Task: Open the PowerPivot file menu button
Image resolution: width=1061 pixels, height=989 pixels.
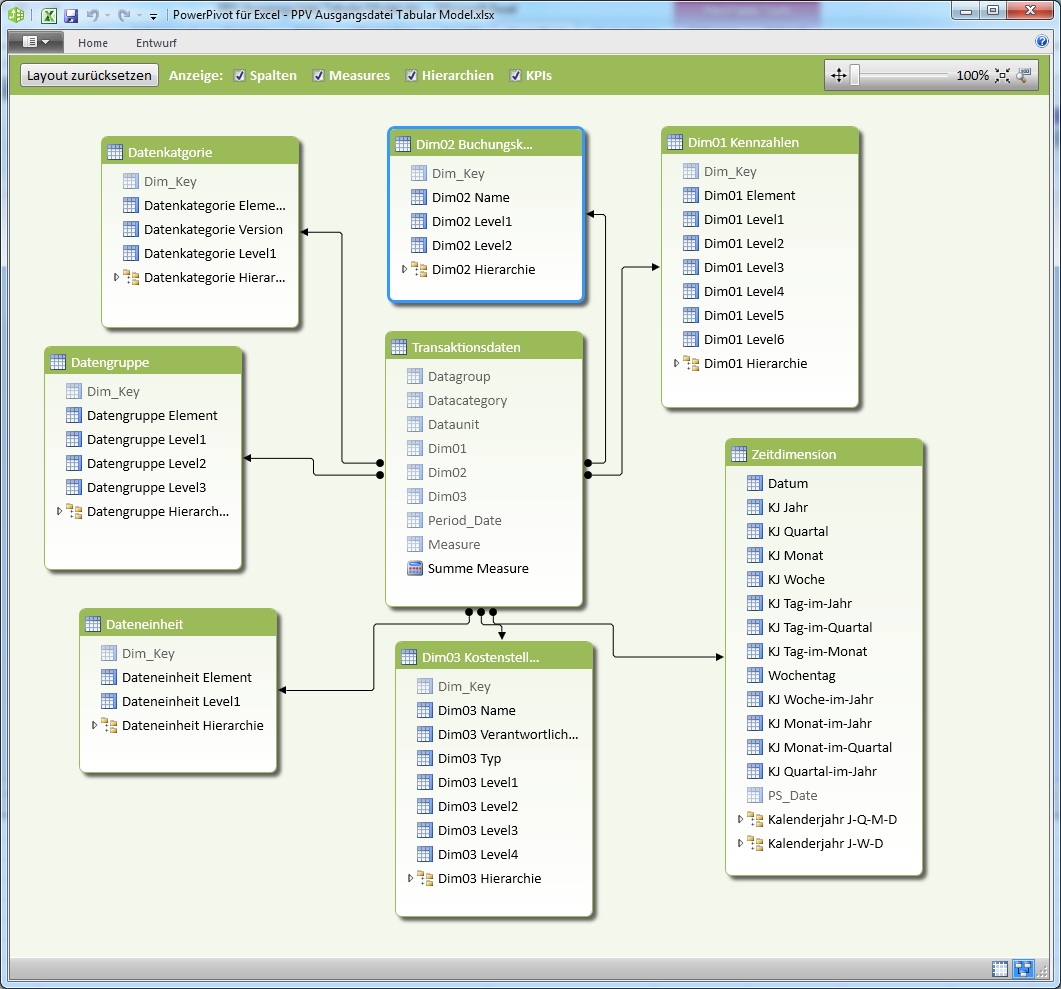Action: point(32,43)
